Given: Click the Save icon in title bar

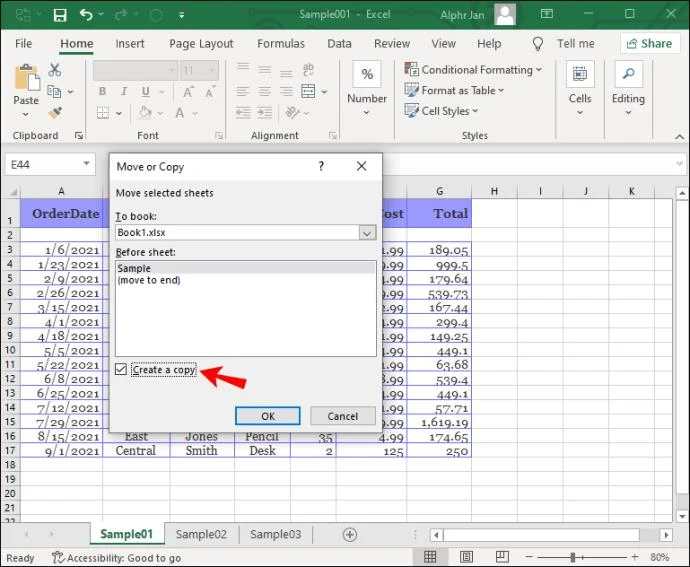Looking at the screenshot, I should (59, 15).
